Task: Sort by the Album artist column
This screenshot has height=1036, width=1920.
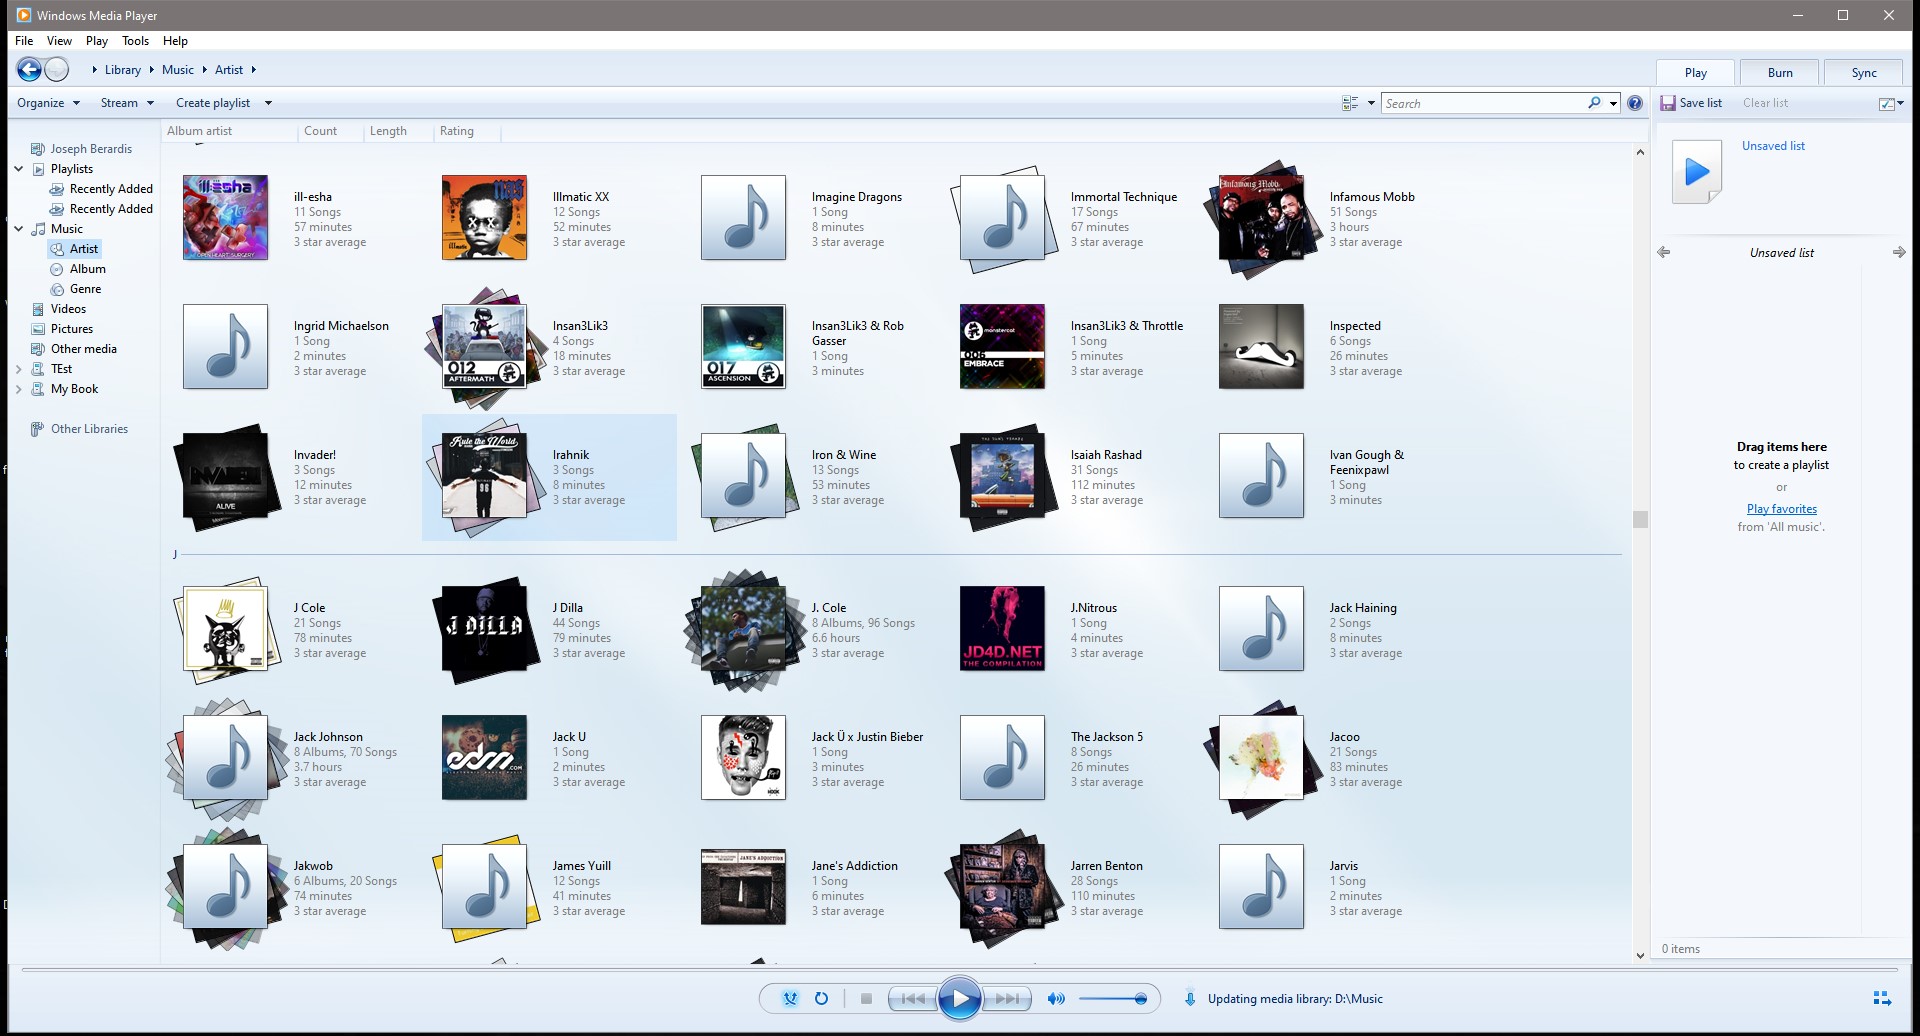Action: (x=230, y=131)
